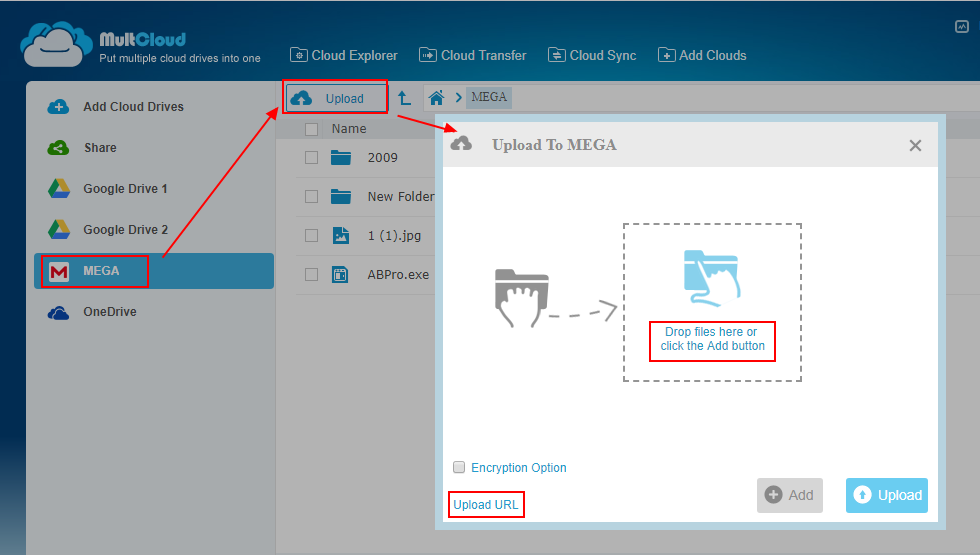The width and height of the screenshot is (980, 555).
Task: Click the dialog title cloud upload icon
Action: pyautogui.click(x=461, y=144)
